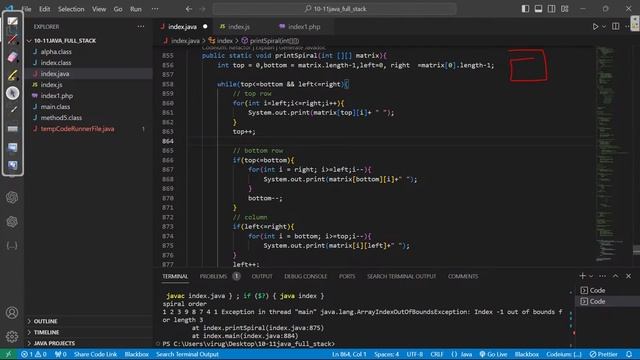The width and height of the screenshot is (640, 360).
Task: Open the curly braces extension icon
Action: point(12,246)
